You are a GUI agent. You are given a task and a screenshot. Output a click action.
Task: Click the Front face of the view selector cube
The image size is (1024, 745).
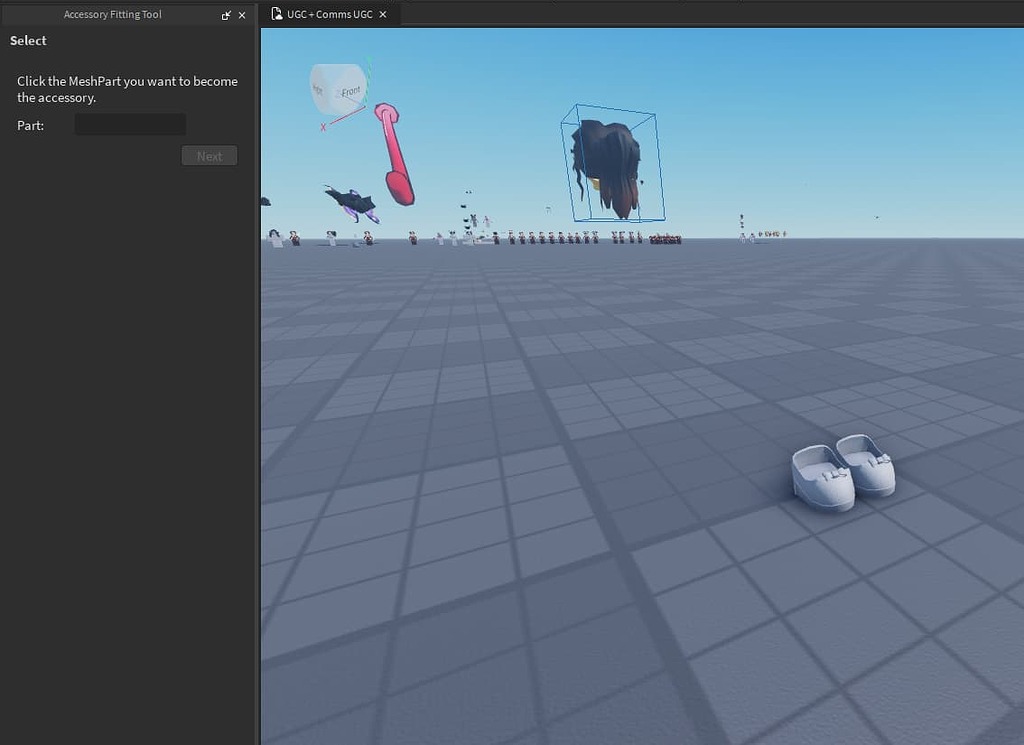(x=351, y=91)
